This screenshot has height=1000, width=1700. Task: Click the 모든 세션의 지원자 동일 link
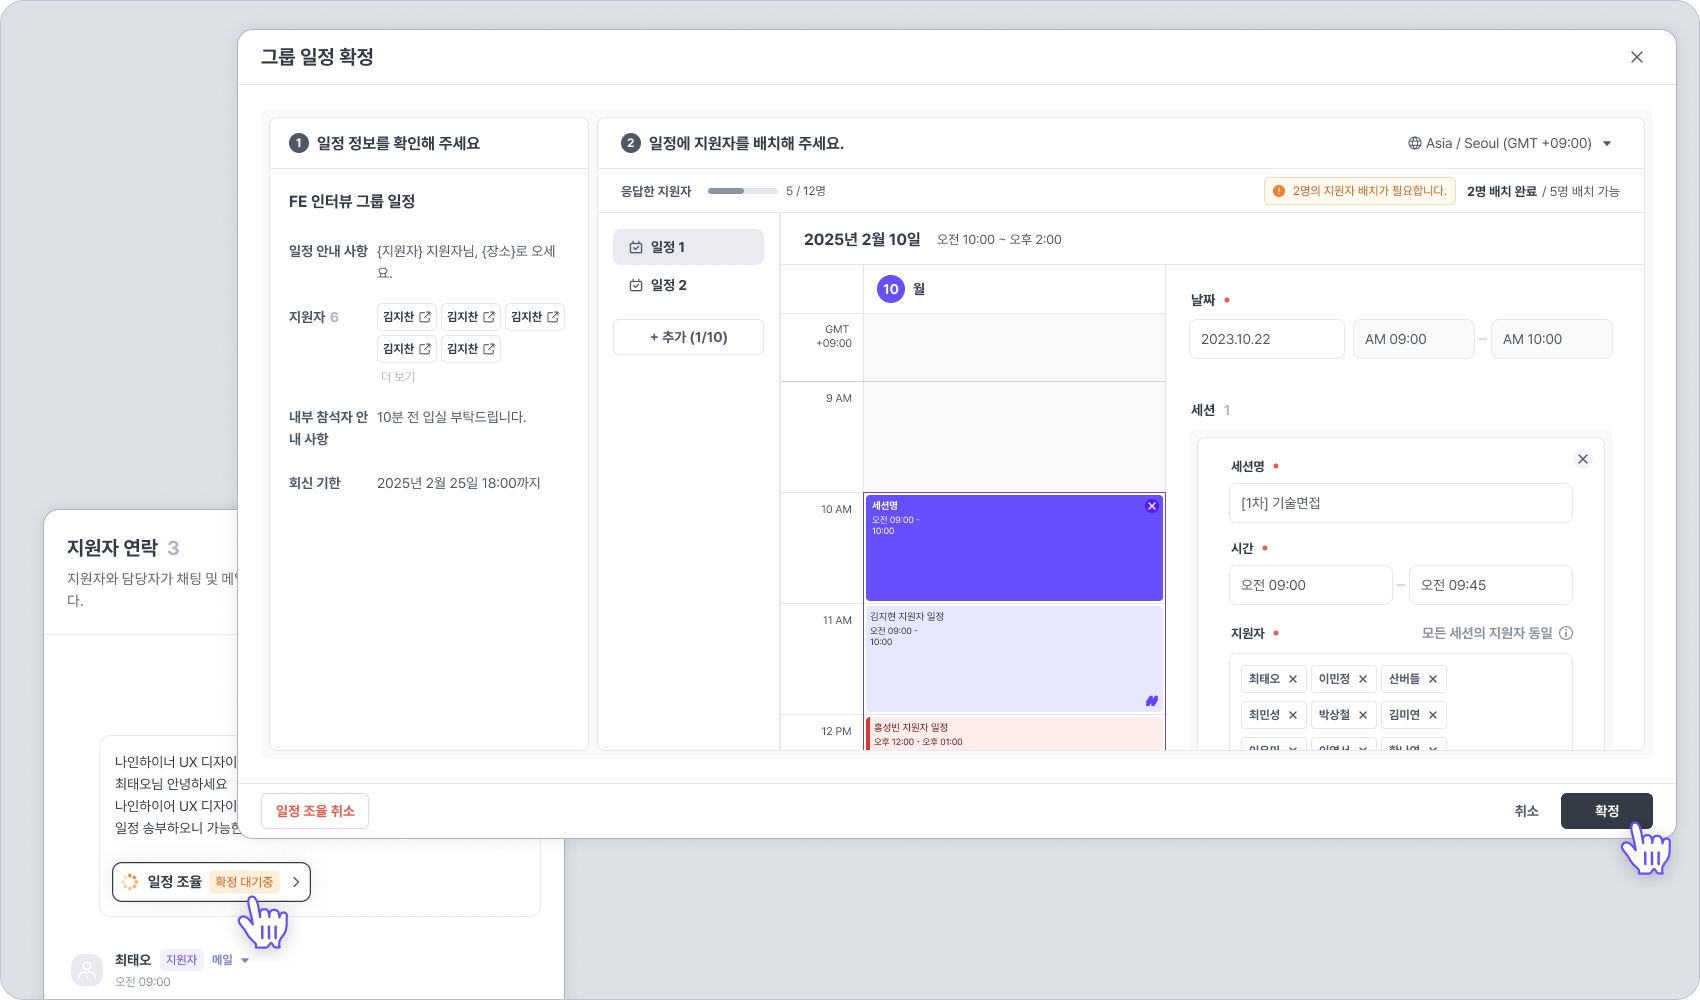(x=1487, y=633)
